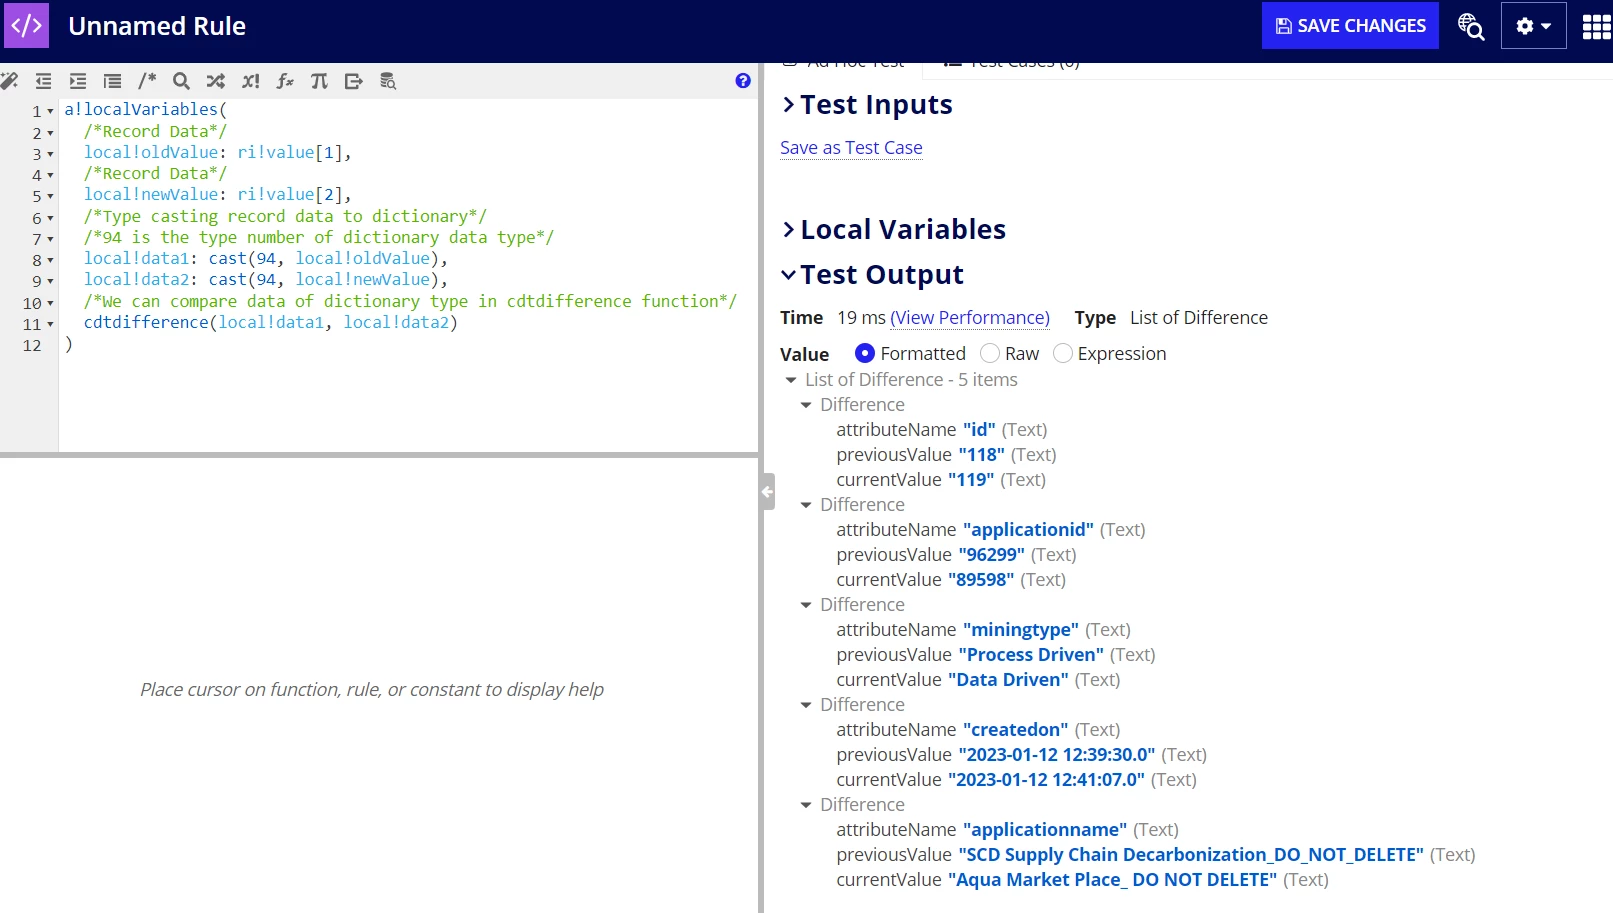This screenshot has height=913, width=1613.
Task: Click the "89598" currentValue text
Action: pyautogui.click(x=981, y=580)
